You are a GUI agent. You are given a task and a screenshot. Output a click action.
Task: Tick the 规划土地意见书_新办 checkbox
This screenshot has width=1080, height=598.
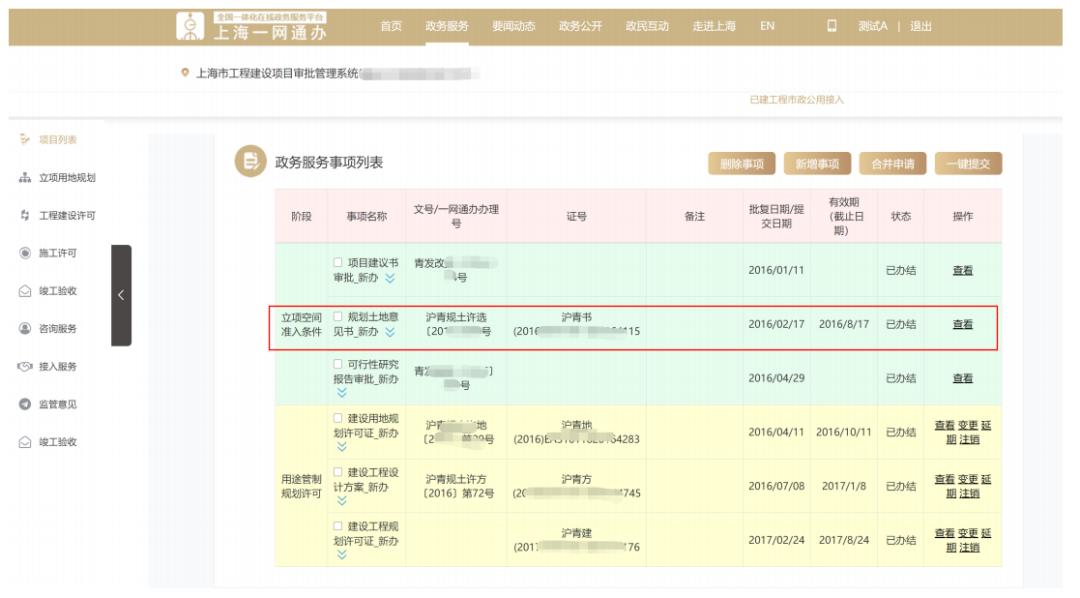338,317
